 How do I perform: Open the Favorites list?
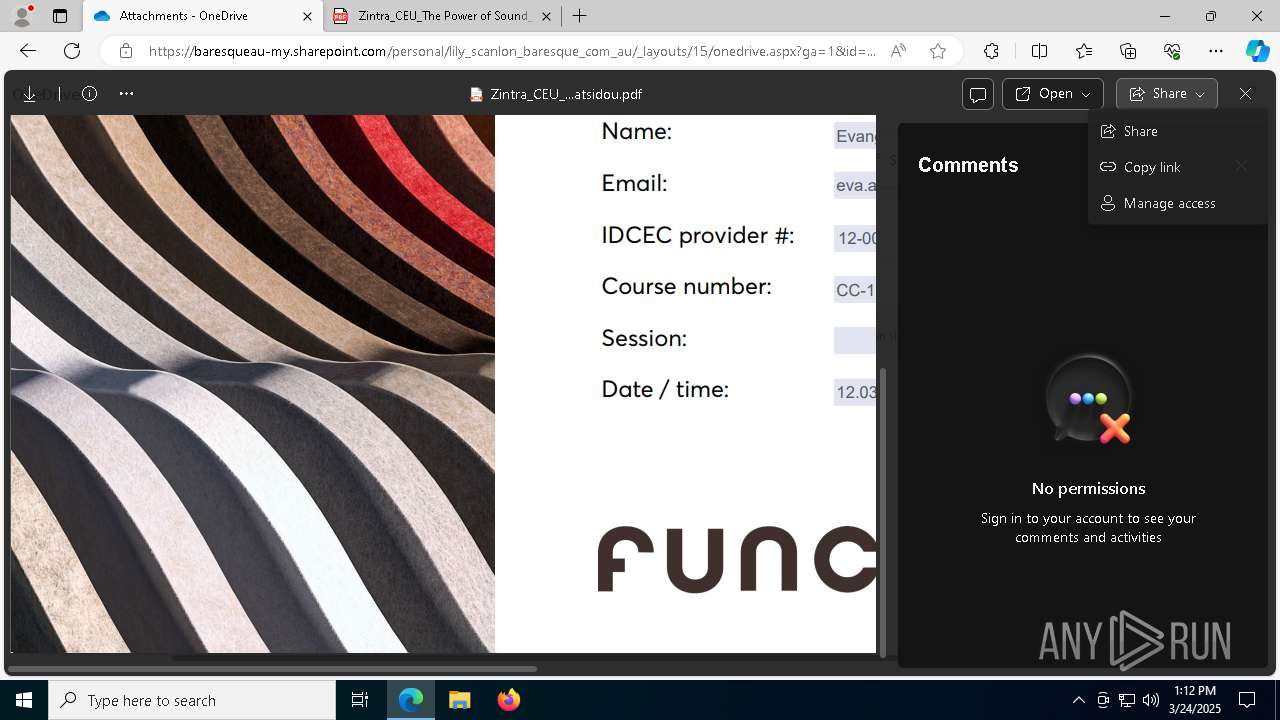[x=1084, y=51]
